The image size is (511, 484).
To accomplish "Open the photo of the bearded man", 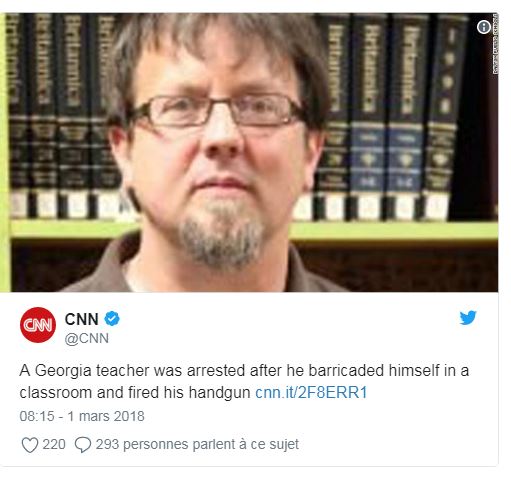I will 249,152.
